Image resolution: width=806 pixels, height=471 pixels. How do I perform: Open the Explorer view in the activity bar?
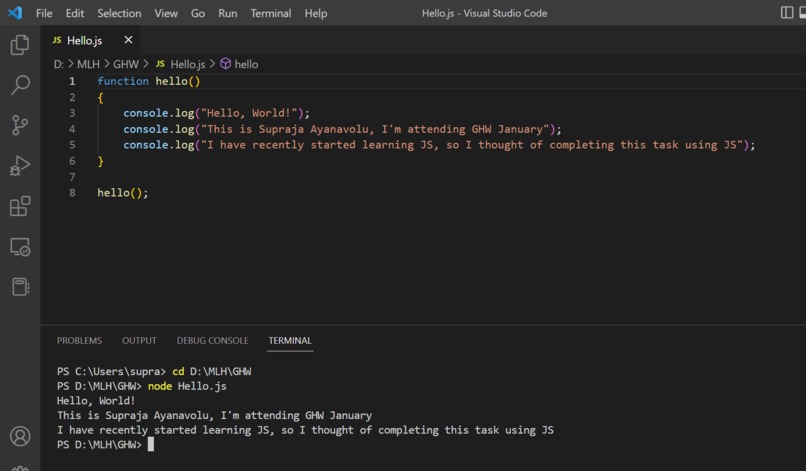coord(20,45)
